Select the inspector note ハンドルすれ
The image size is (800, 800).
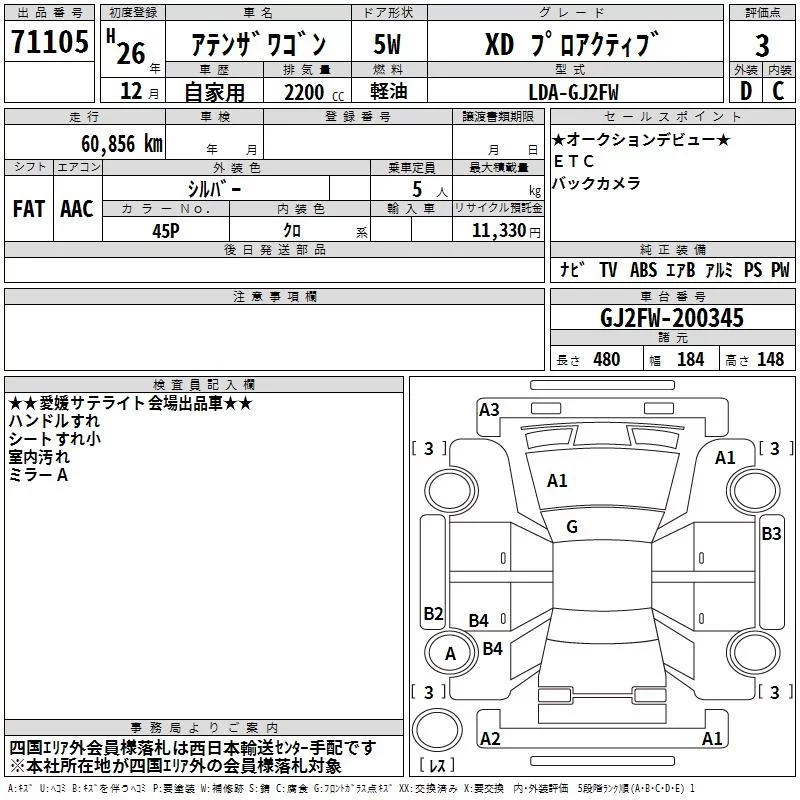pyautogui.click(x=54, y=421)
